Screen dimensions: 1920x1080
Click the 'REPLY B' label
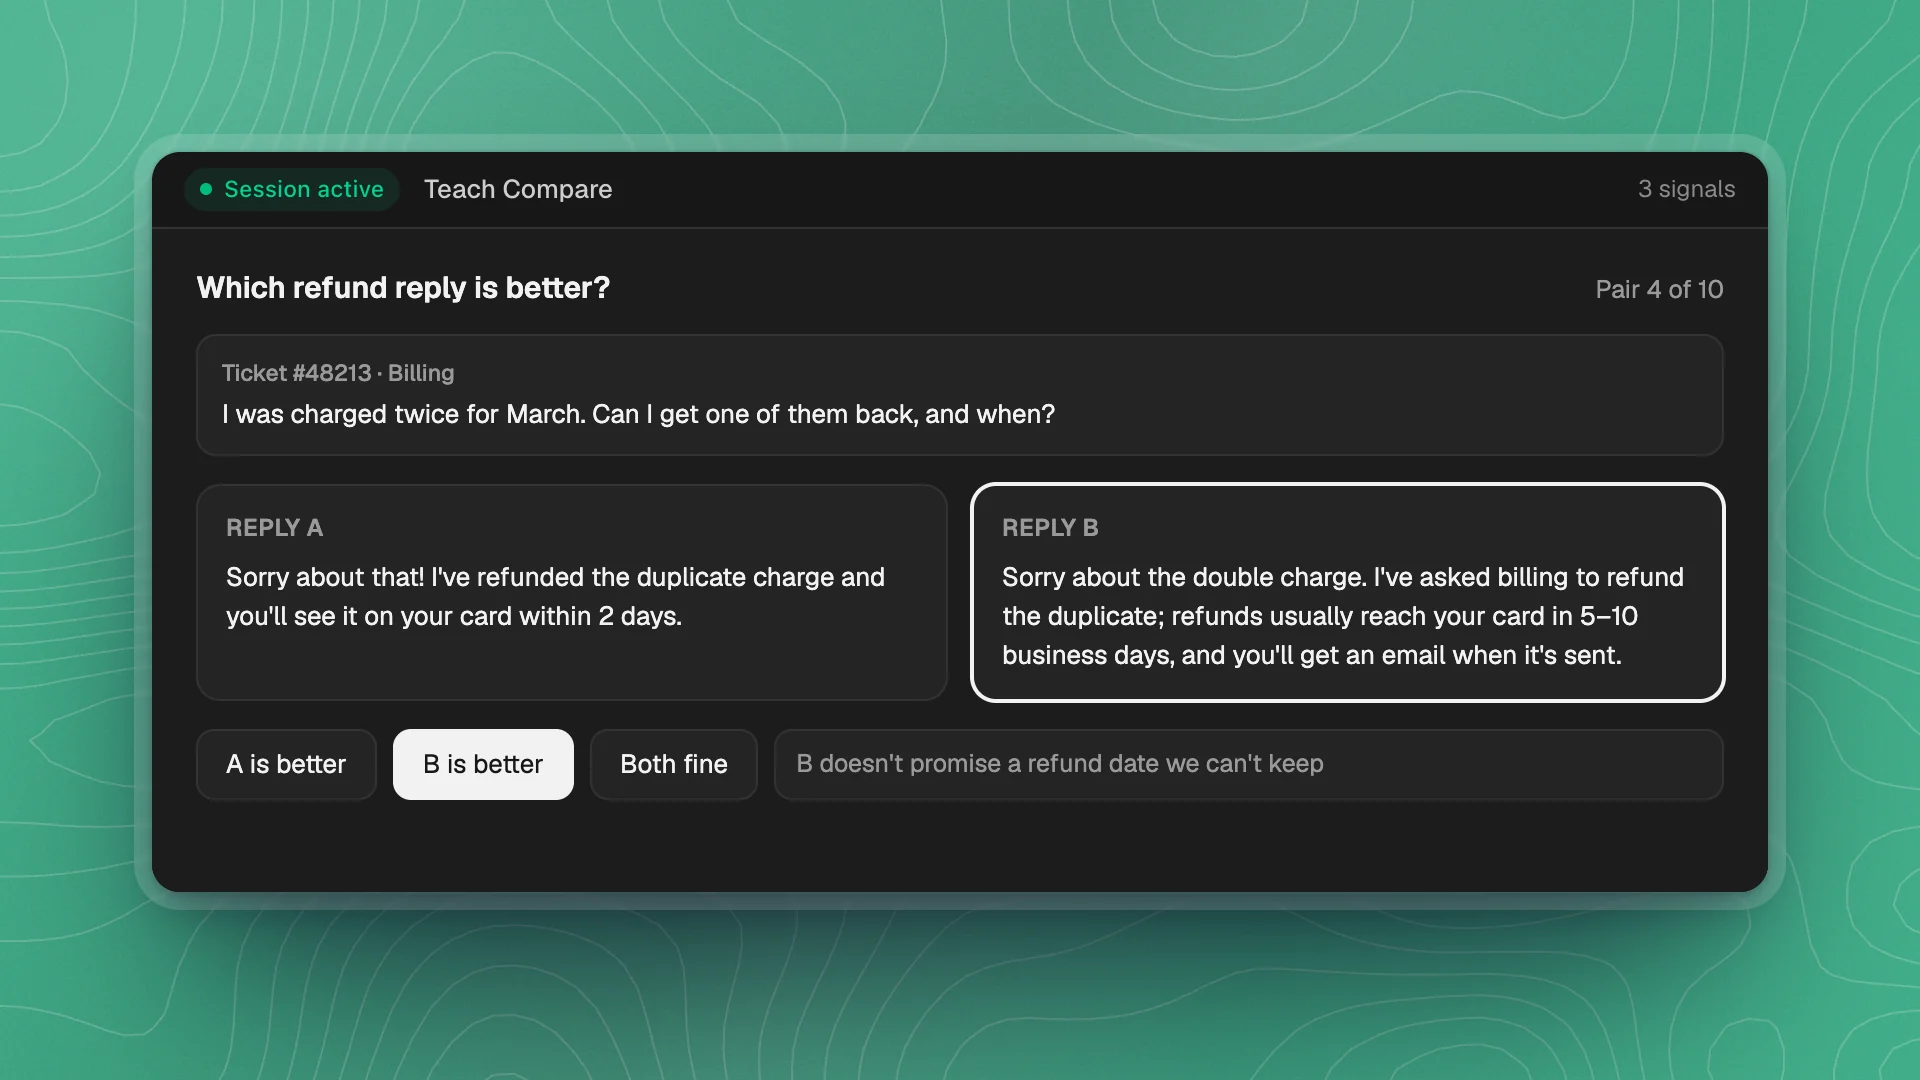point(1050,528)
